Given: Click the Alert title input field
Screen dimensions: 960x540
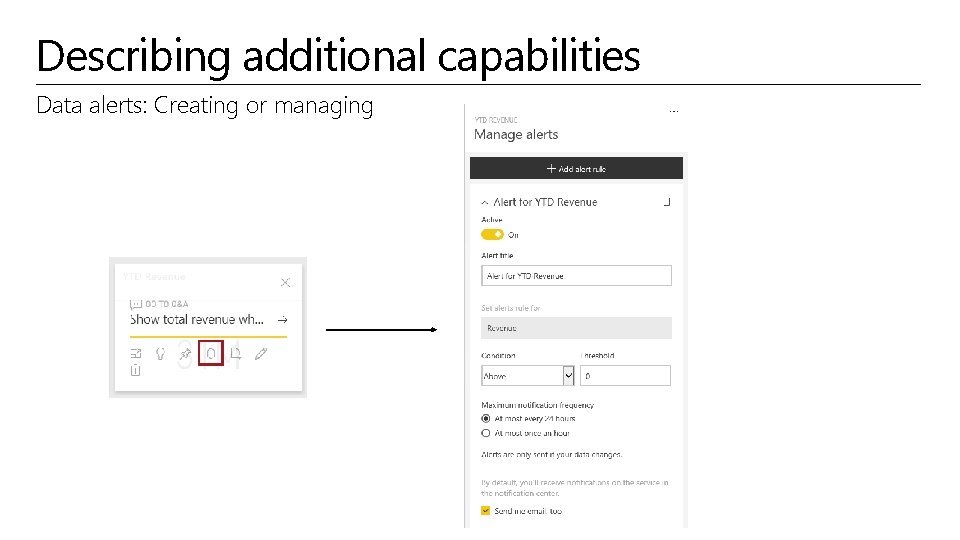Looking at the screenshot, I should click(576, 276).
